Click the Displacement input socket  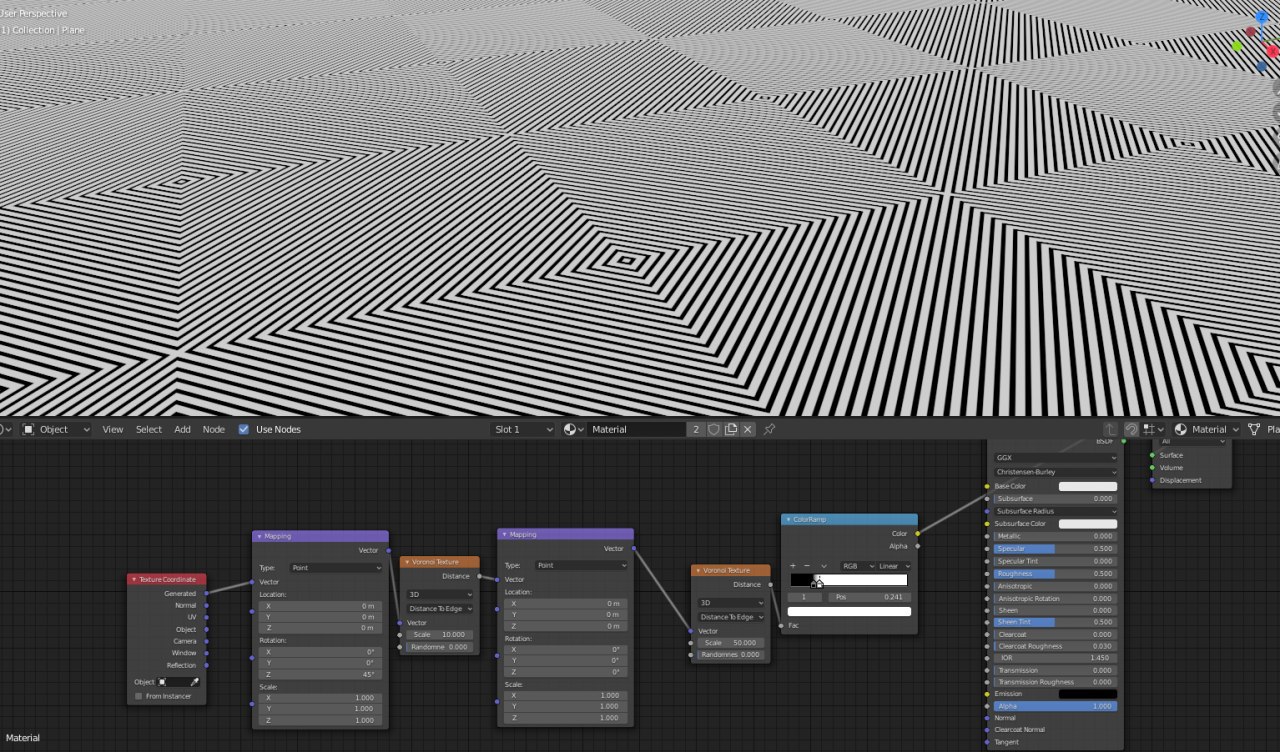(1151, 480)
